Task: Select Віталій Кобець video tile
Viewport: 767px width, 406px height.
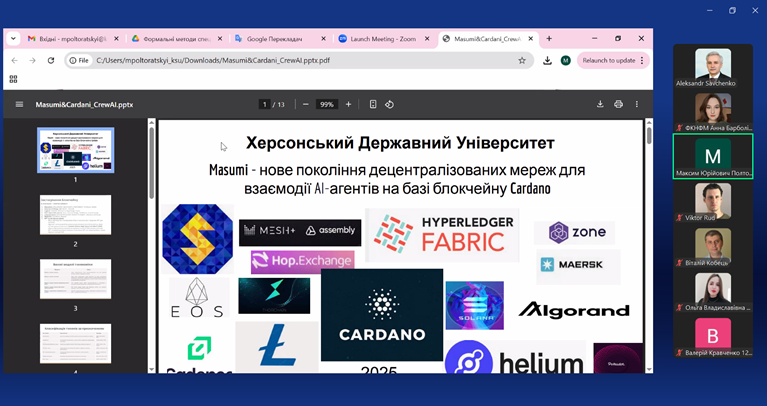Action: pos(713,246)
